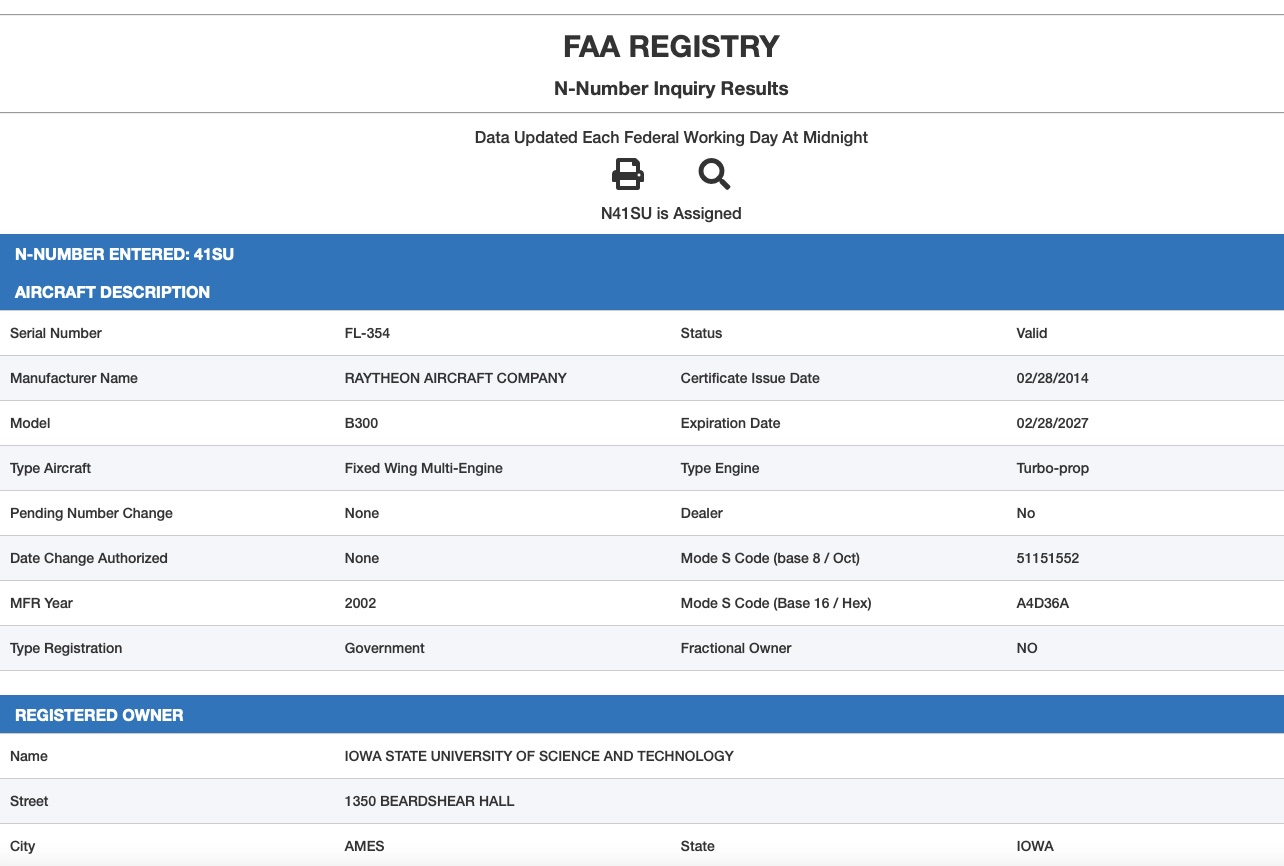Viewport: 1284px width, 866px height.
Task: Click the Certificate Issue Date label
Action: tap(750, 378)
